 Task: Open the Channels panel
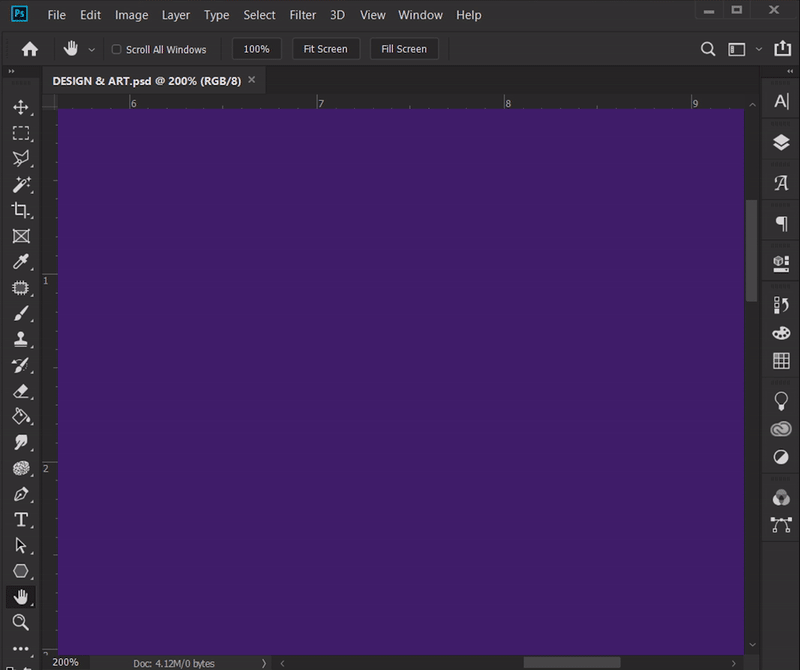tap(781, 498)
